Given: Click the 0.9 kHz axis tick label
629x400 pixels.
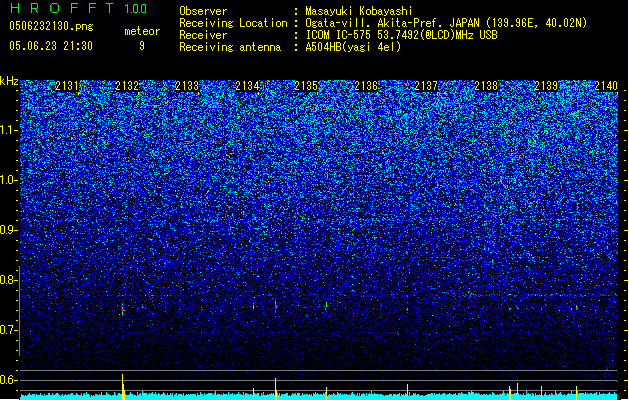Looking at the screenshot, I should [x=9, y=230].
